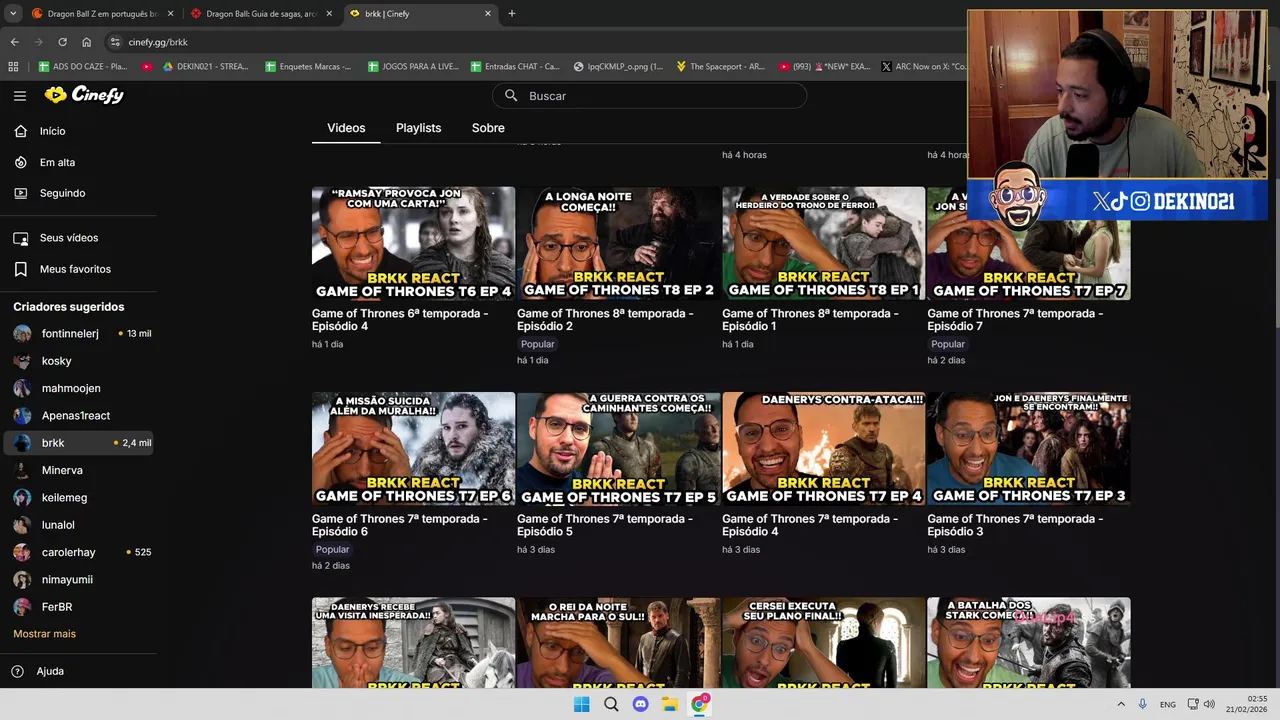Open Game of Thrones T7 EP 4 thumbnail
This screenshot has width=1280, height=720.
click(823, 449)
